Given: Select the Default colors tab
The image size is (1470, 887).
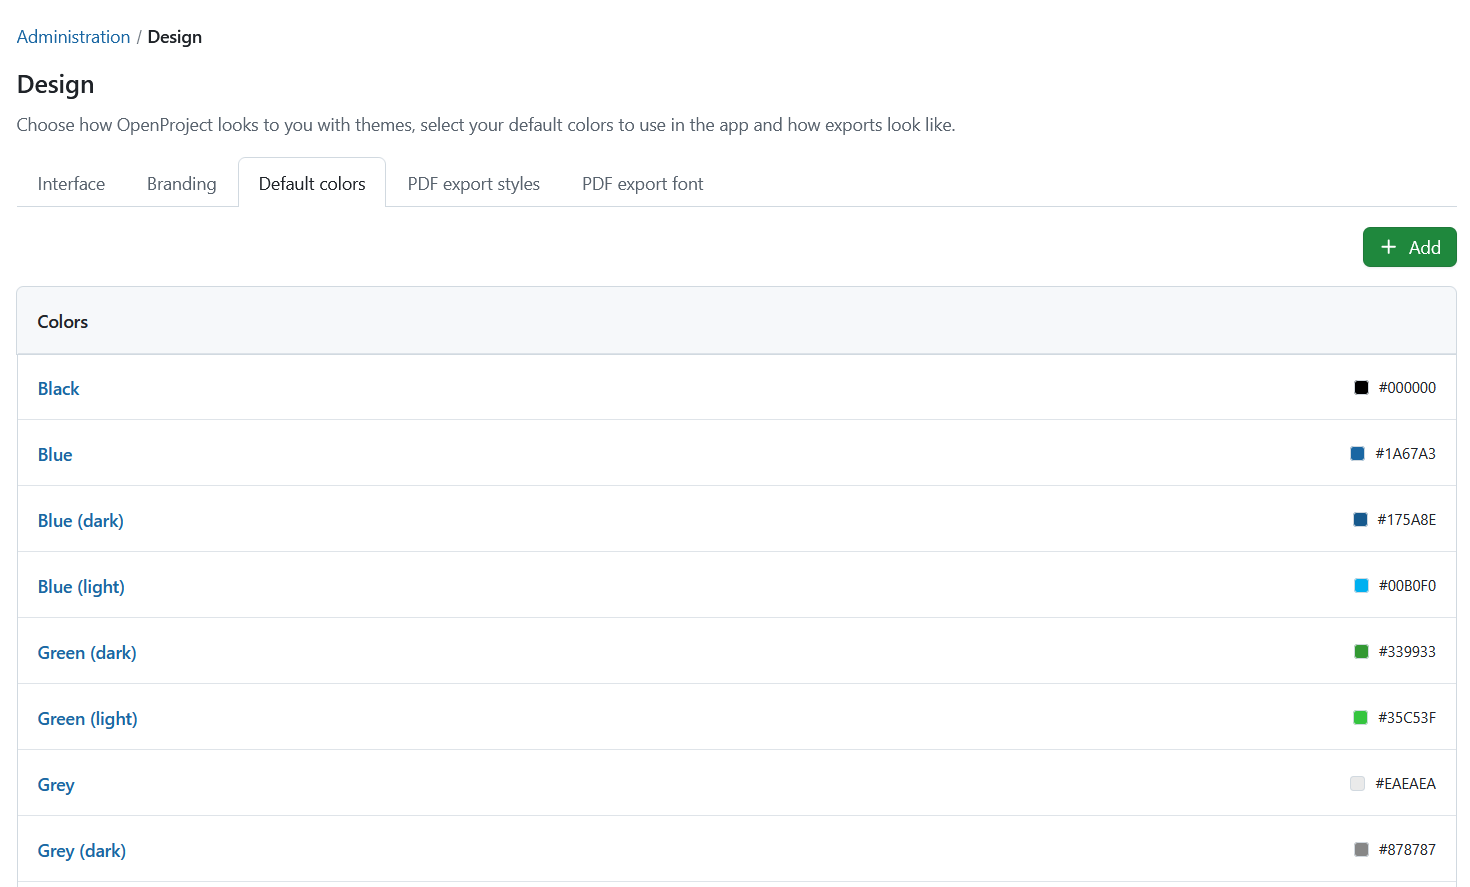Looking at the screenshot, I should point(312,184).
